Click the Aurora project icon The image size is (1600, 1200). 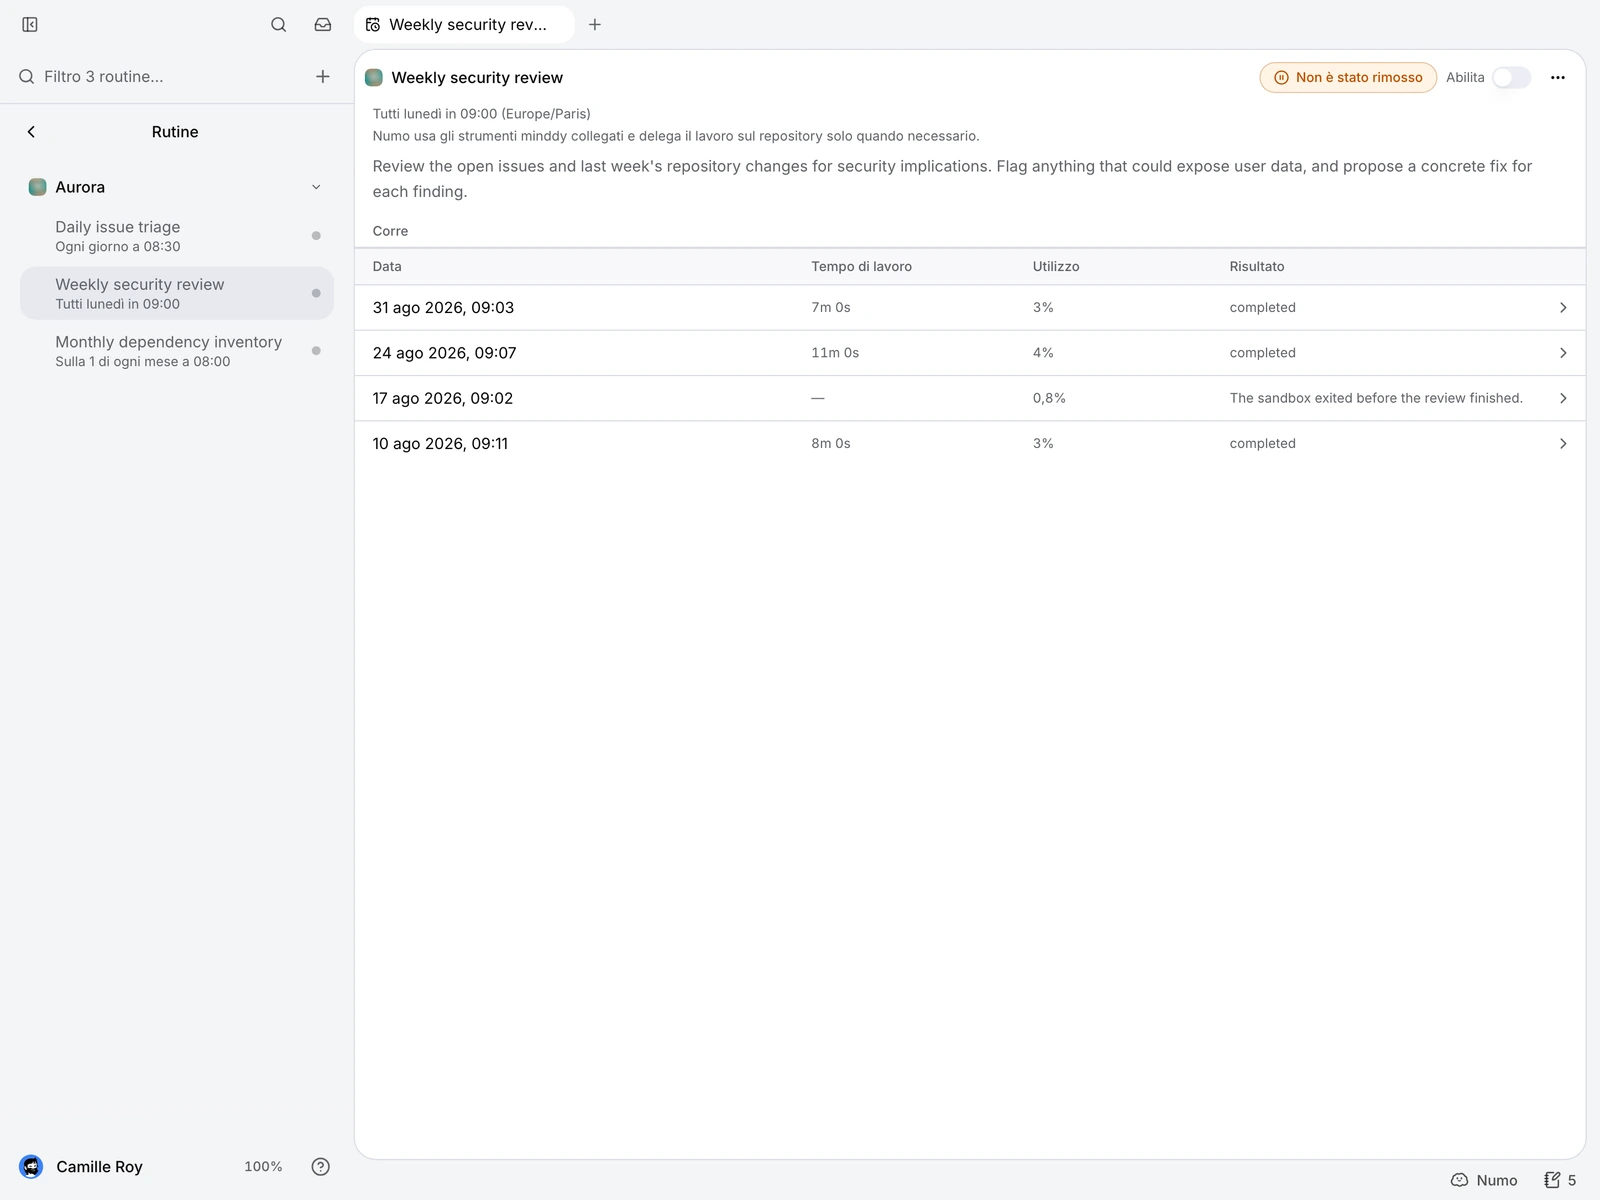tap(38, 187)
